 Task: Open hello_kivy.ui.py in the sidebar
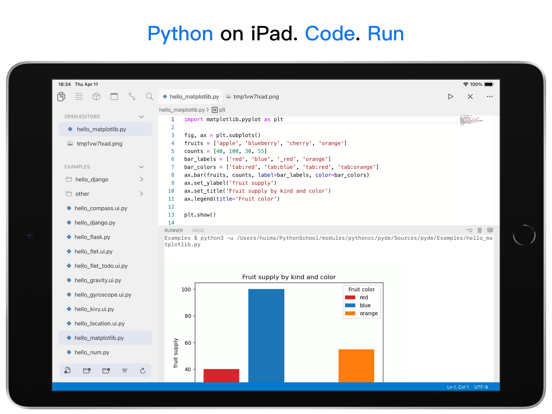click(94, 309)
